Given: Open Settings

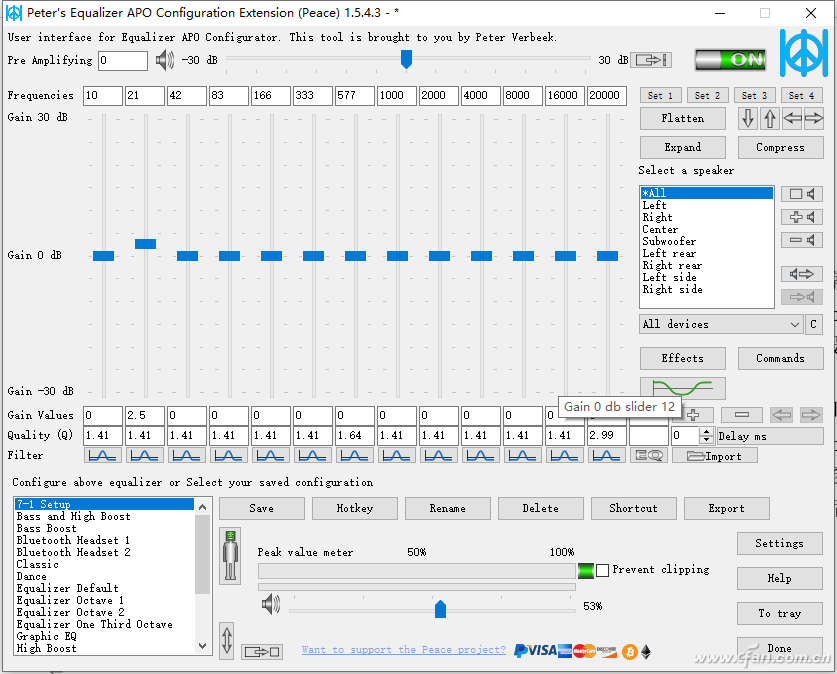Looking at the screenshot, I should [779, 543].
